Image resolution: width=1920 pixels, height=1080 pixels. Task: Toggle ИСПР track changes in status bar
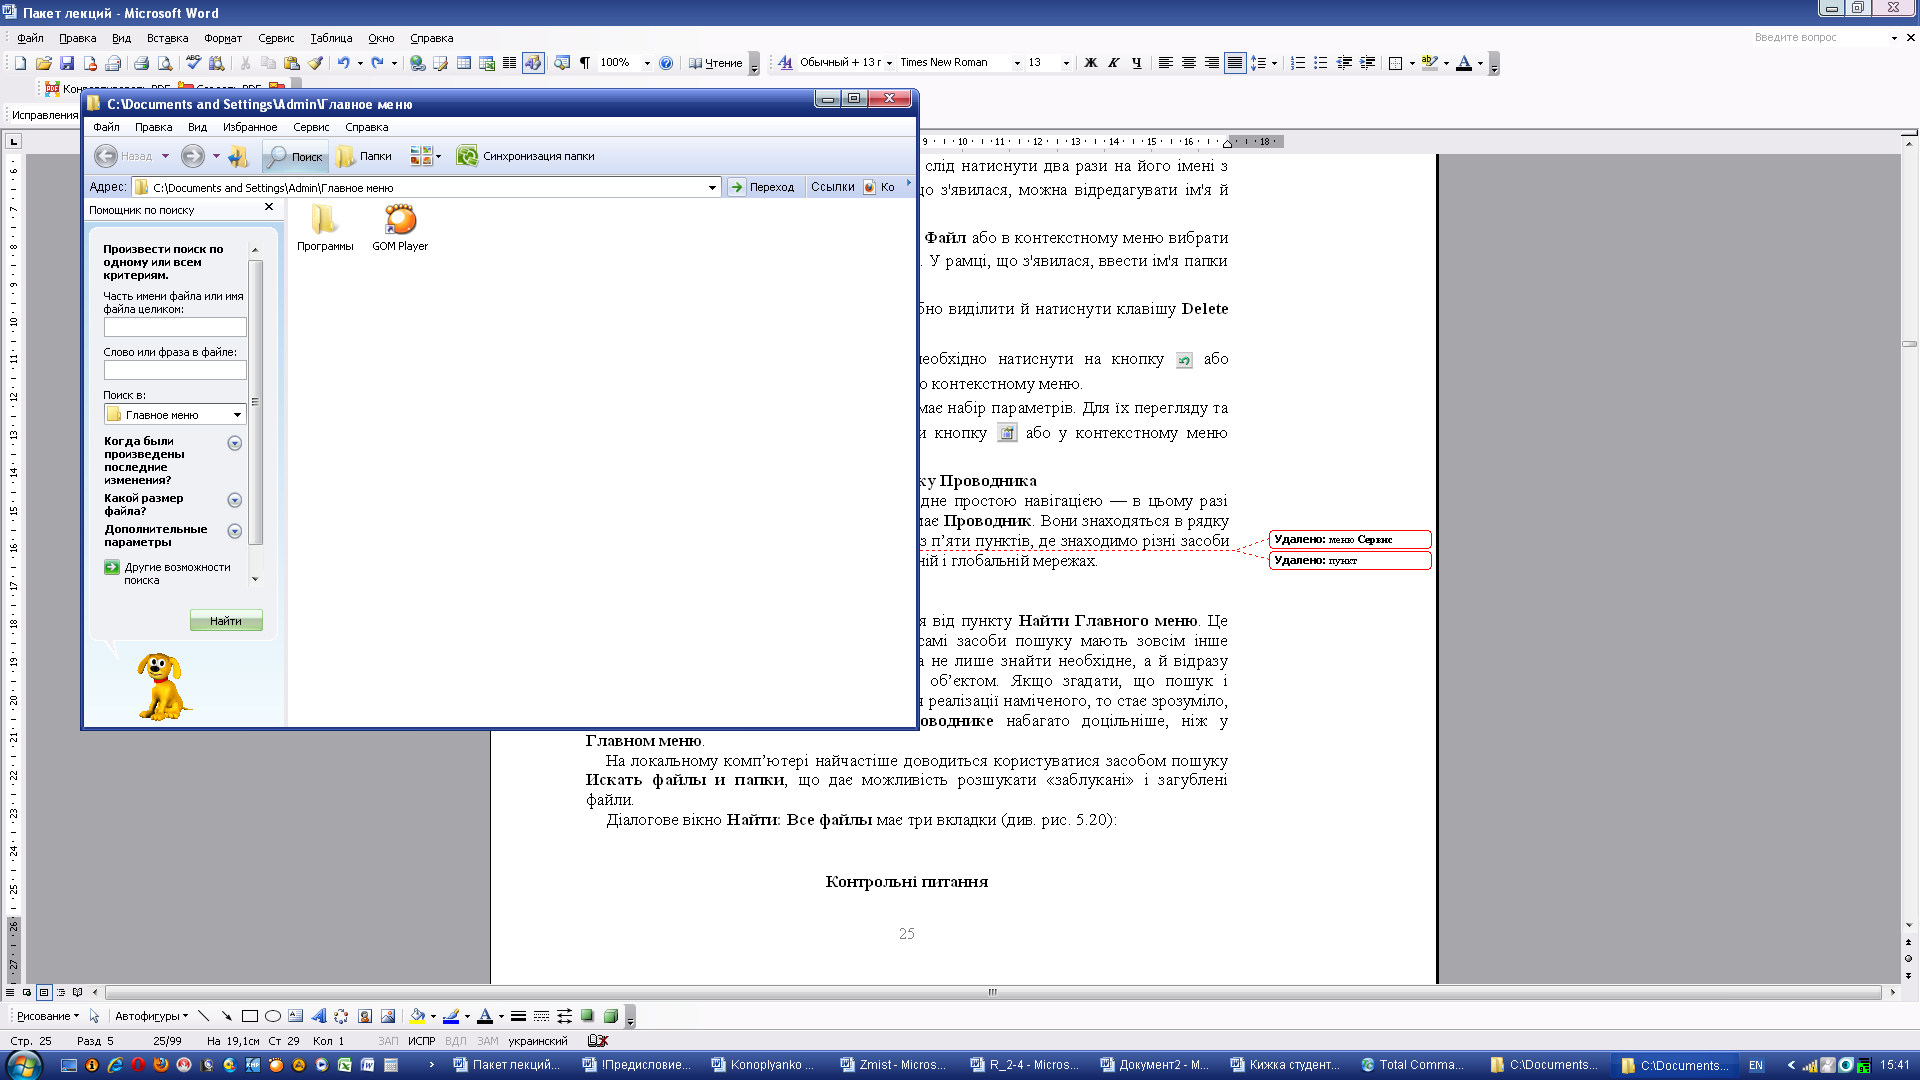click(421, 1041)
